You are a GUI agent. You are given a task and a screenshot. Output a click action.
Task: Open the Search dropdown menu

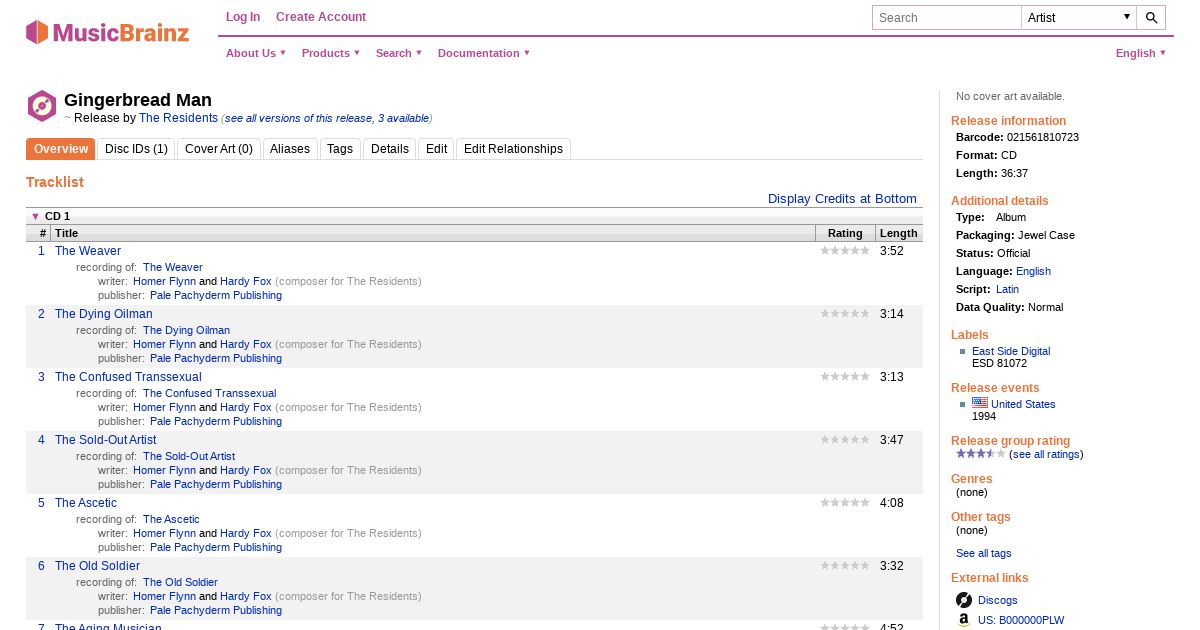pyautogui.click(x=399, y=53)
